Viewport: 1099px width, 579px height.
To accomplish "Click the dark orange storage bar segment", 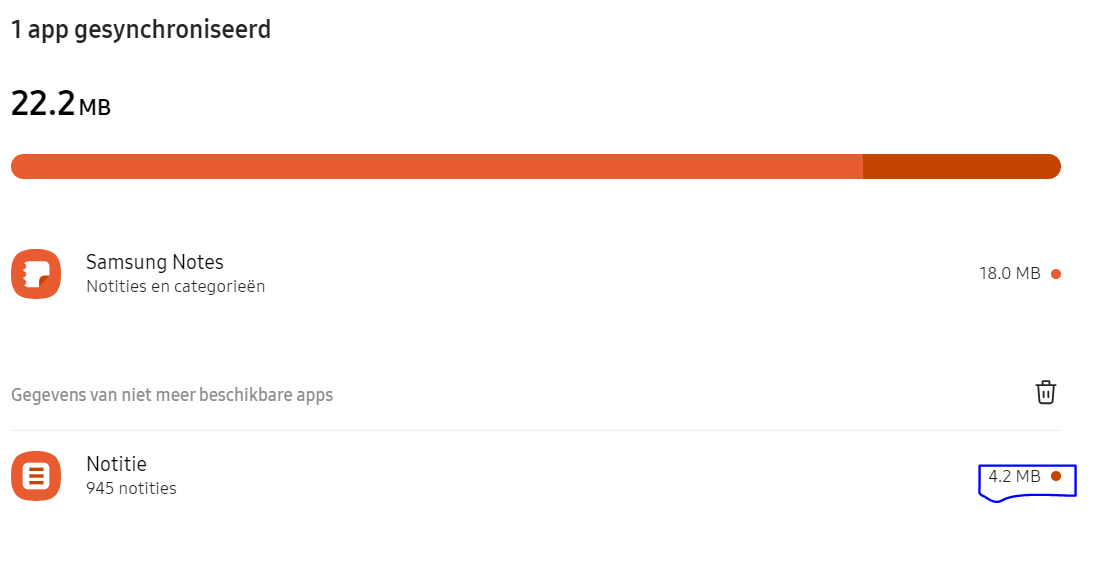I will click(960, 166).
